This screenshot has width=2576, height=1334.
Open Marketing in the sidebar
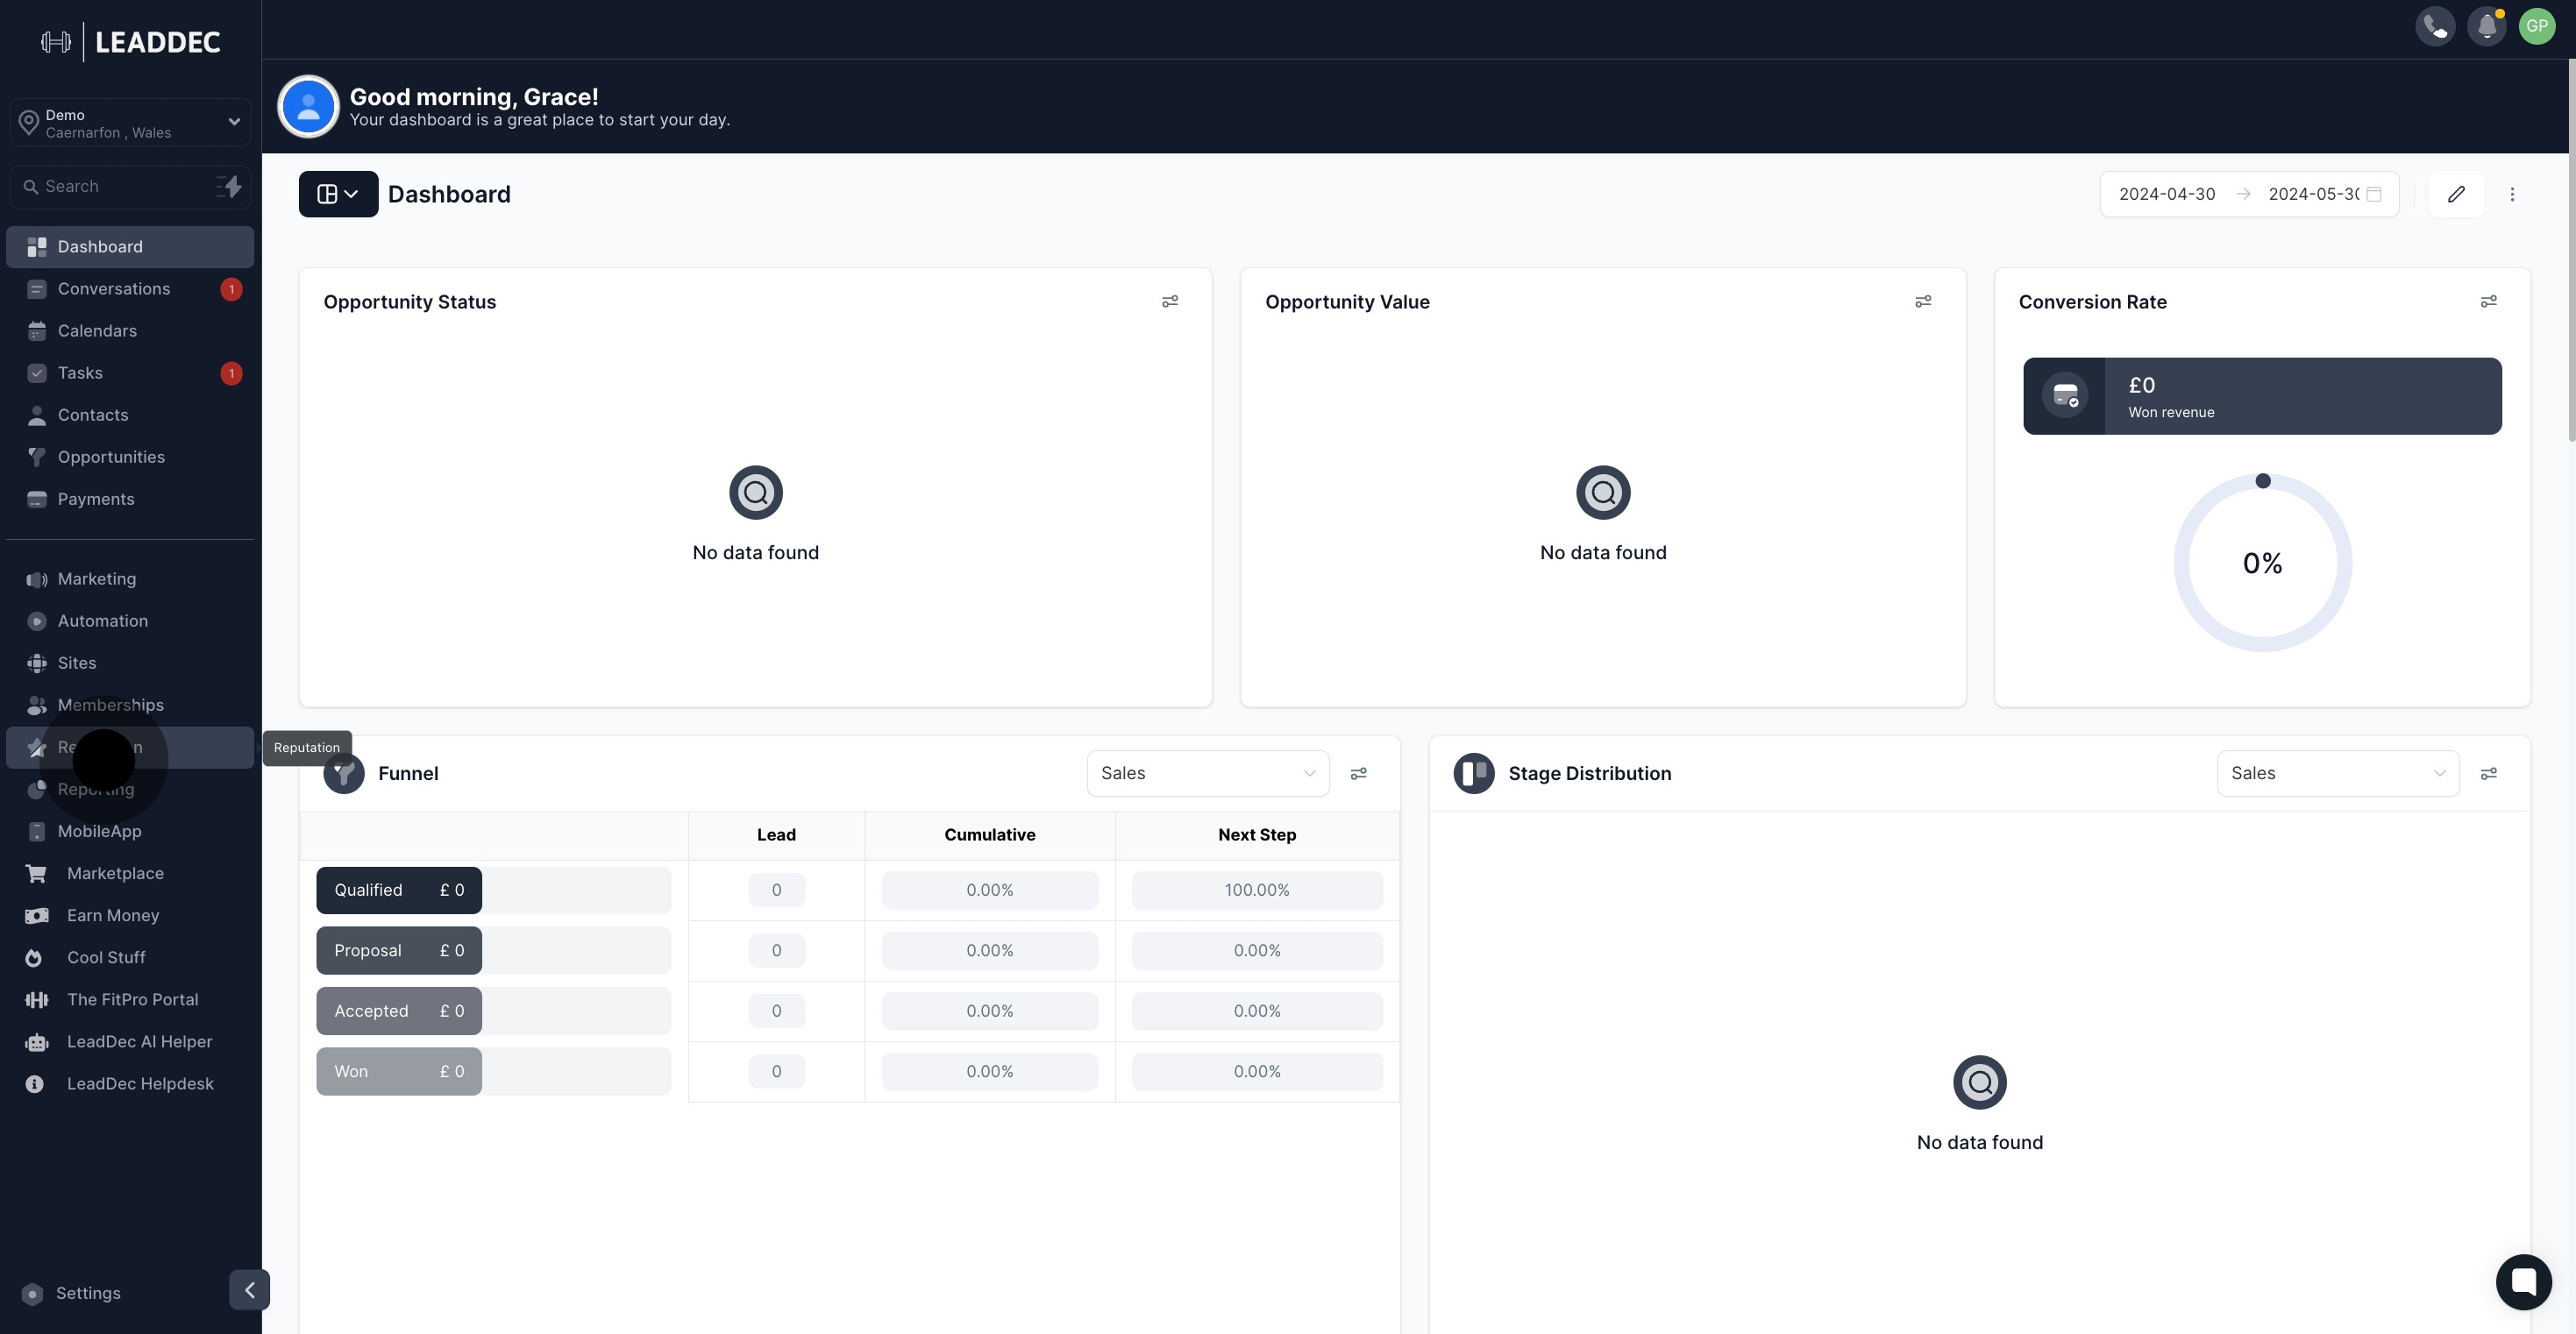click(x=130, y=579)
